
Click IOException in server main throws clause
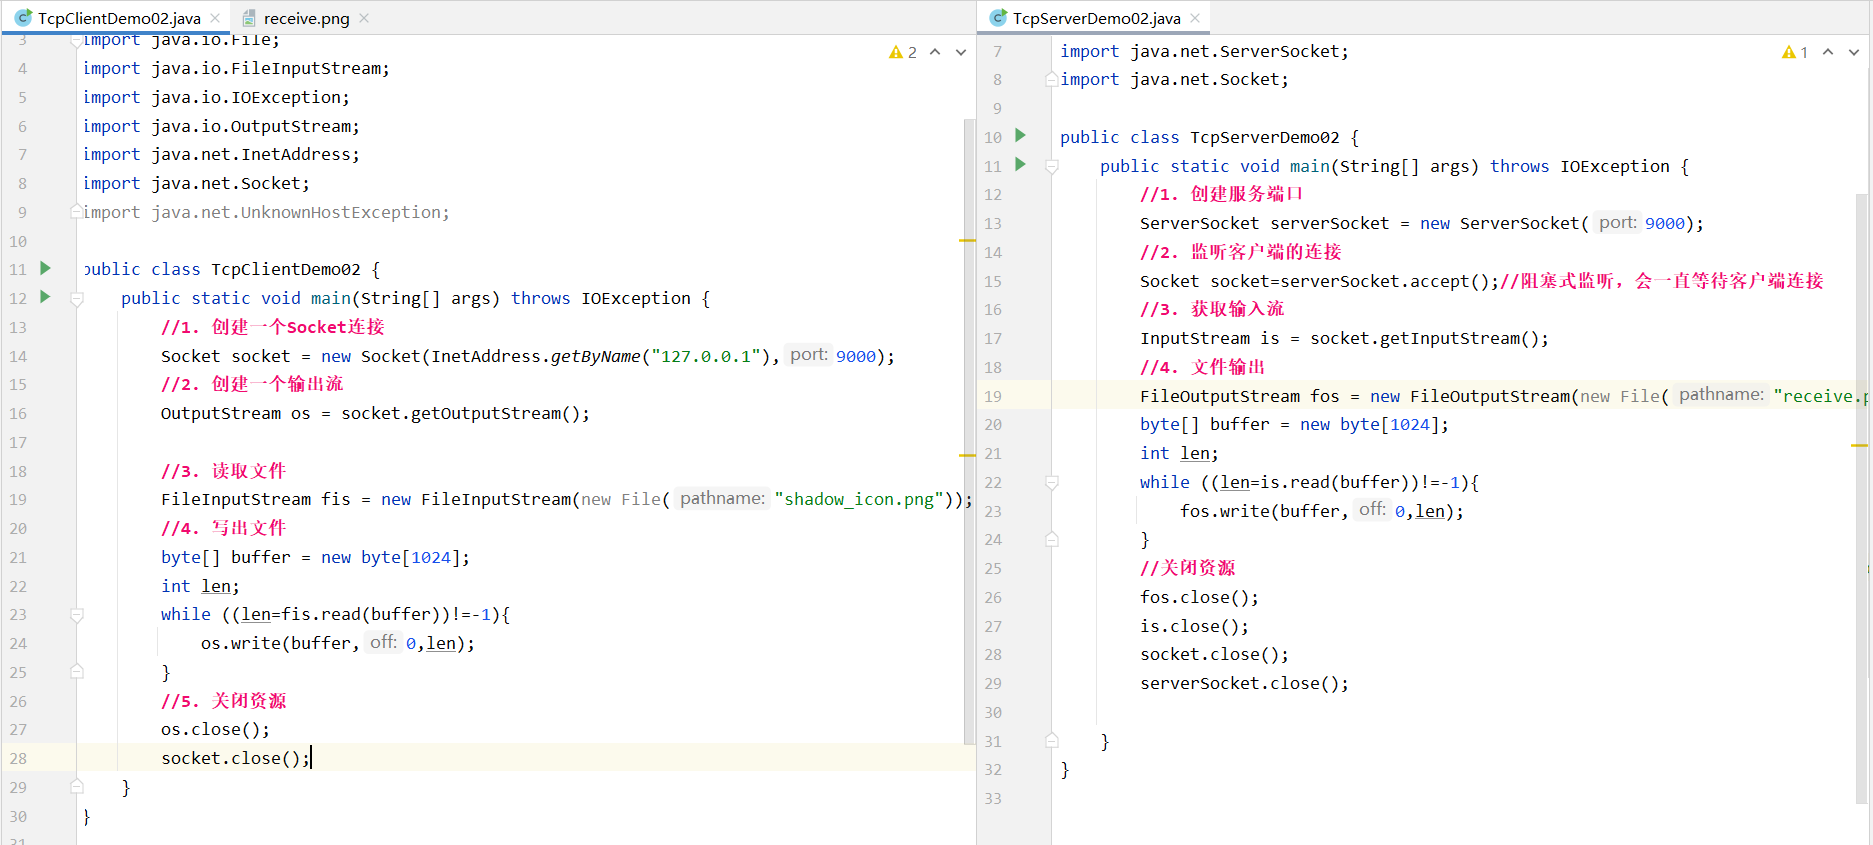point(1615,166)
